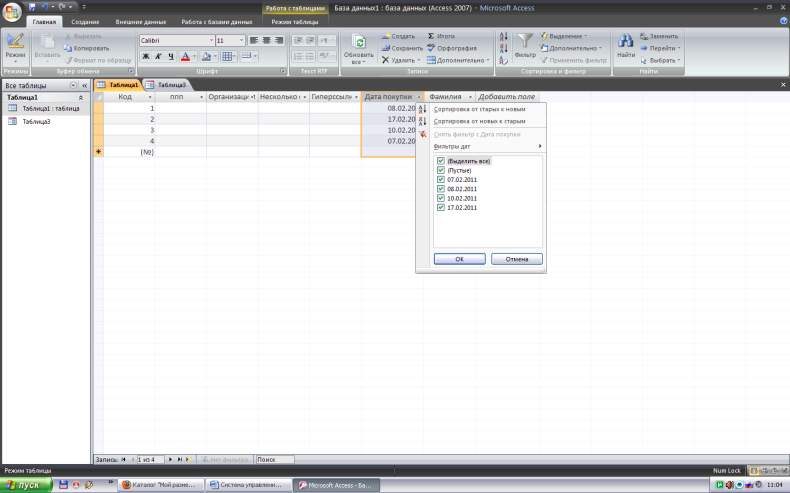The width and height of the screenshot is (790, 493).
Task: Click save icon in quick access toolbar
Action: (x=32, y=7)
